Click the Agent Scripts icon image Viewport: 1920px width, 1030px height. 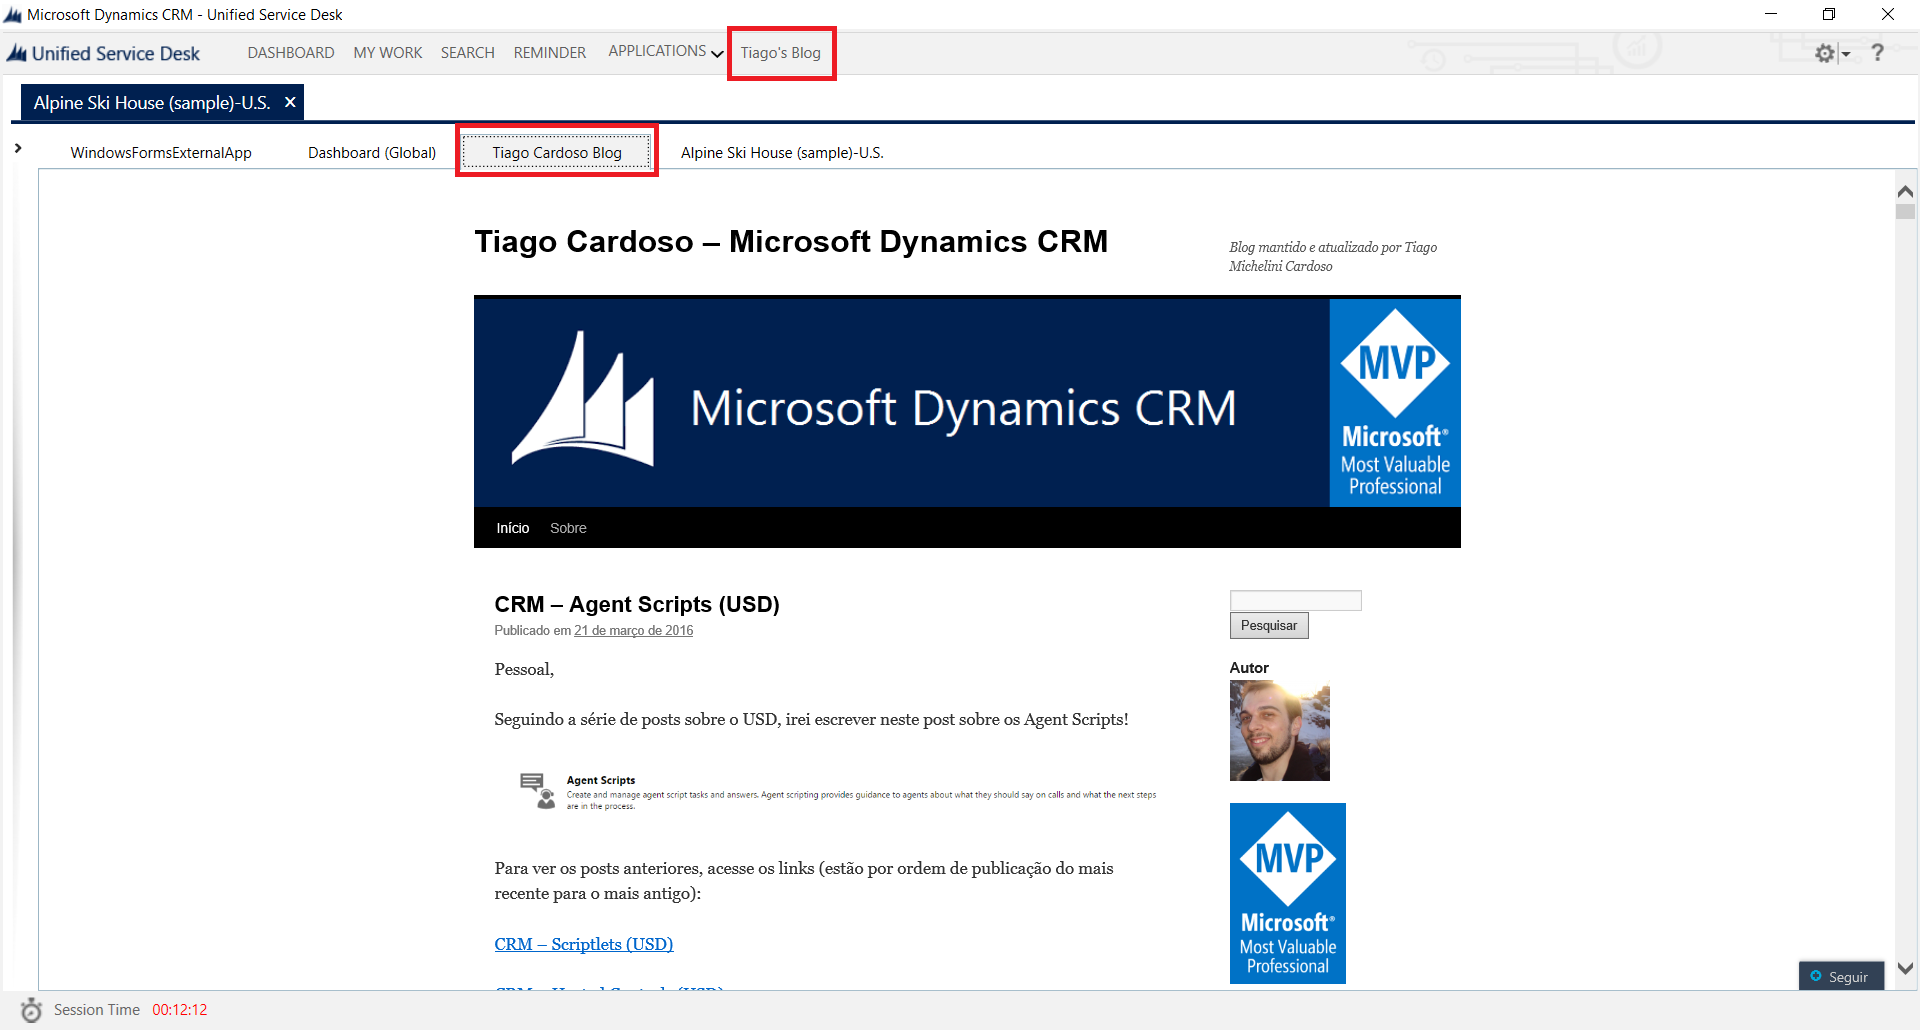point(537,790)
